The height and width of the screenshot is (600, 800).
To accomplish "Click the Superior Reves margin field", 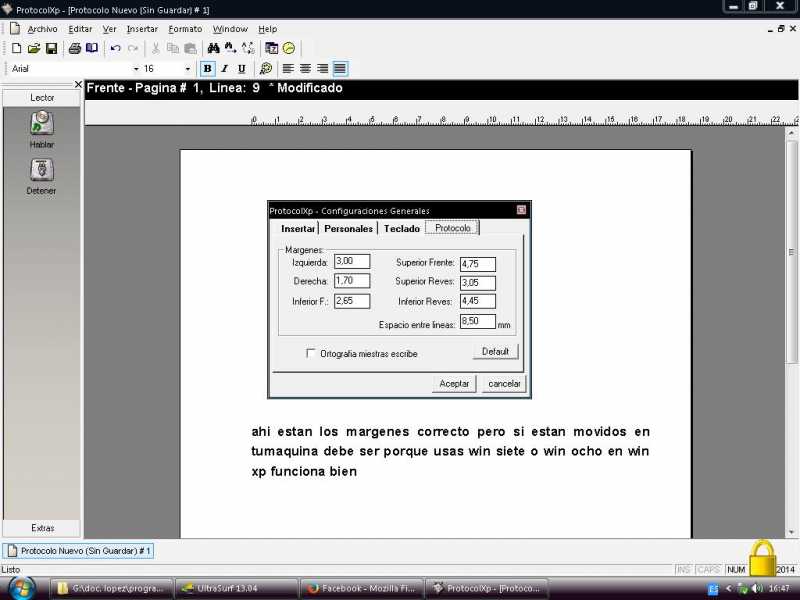I will 478,283.
